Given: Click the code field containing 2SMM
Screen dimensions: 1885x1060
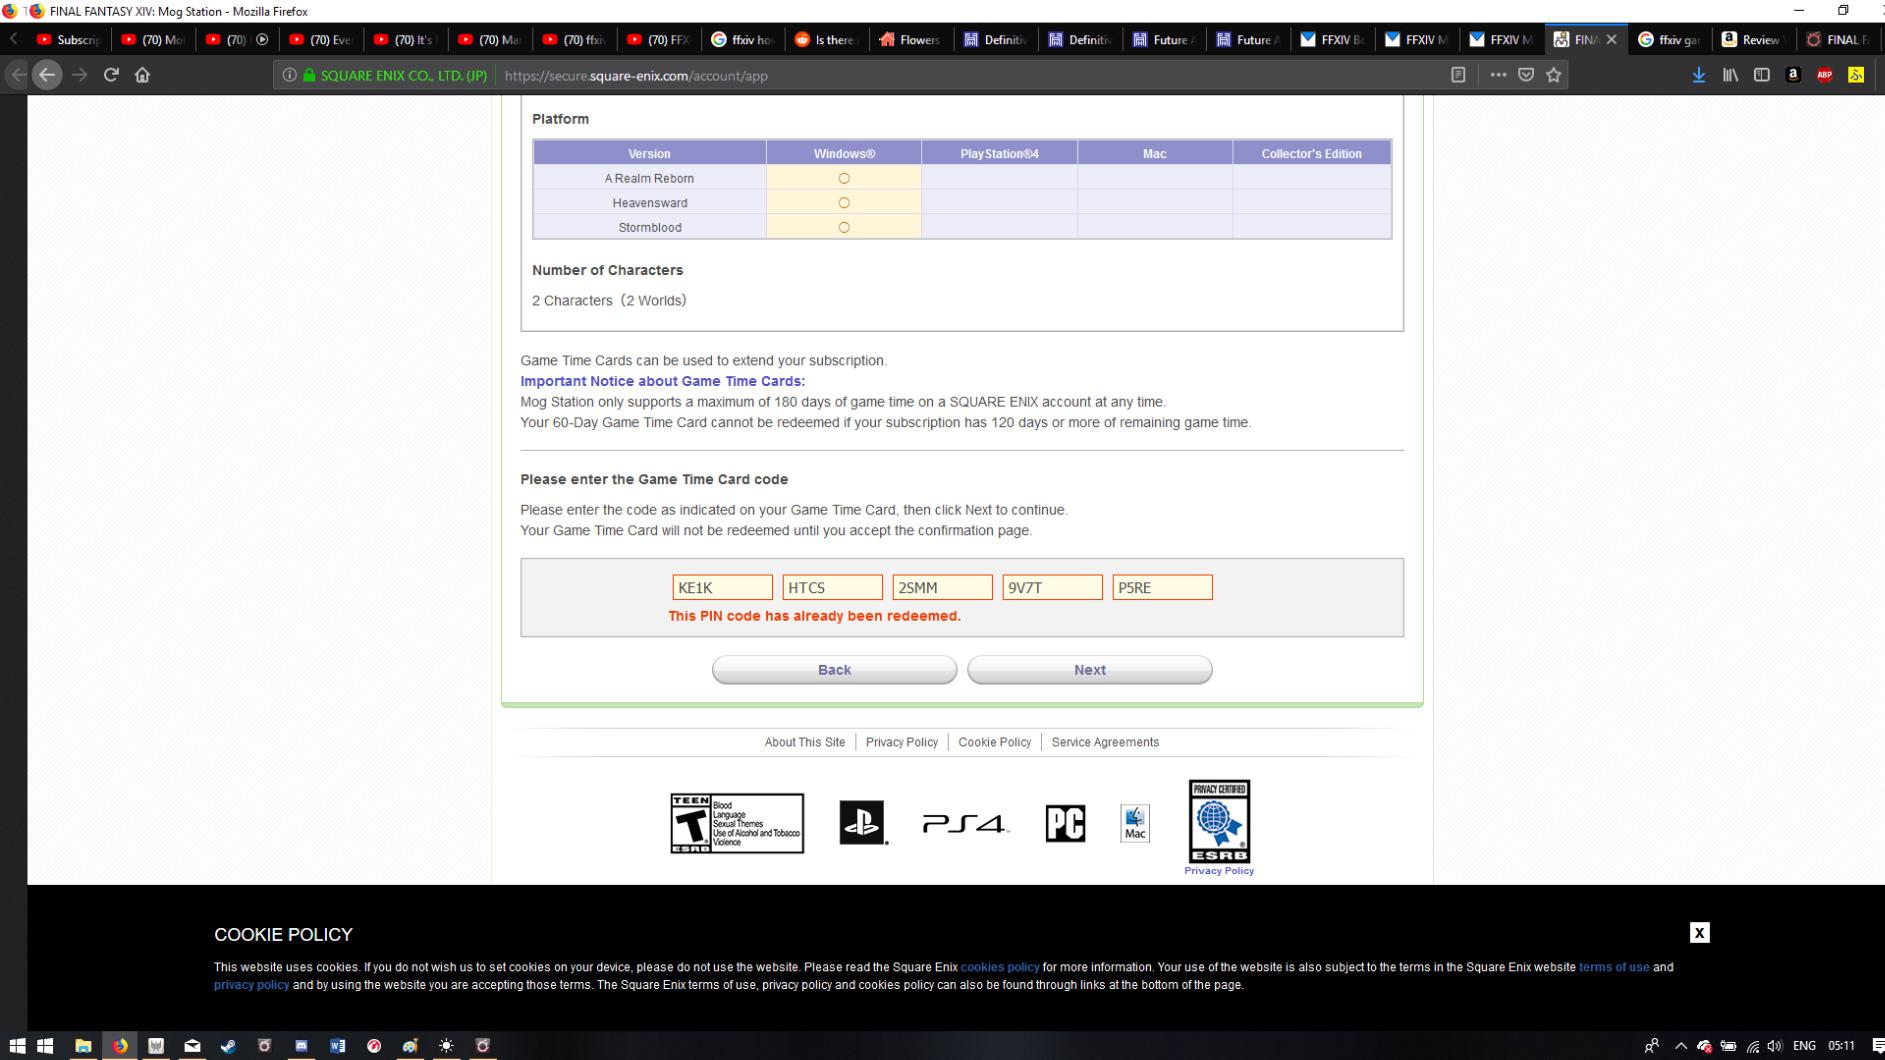Looking at the screenshot, I should (942, 587).
